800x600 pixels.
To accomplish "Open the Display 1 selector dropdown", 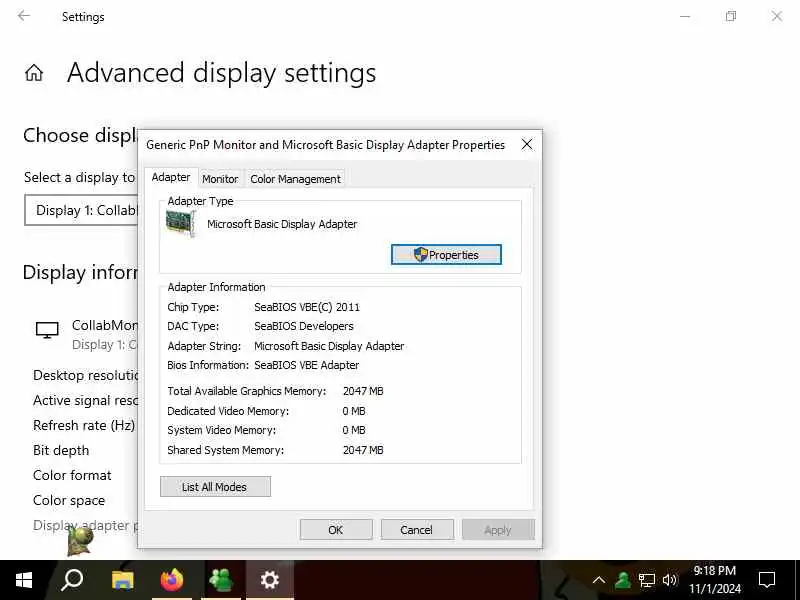I will (x=81, y=210).
